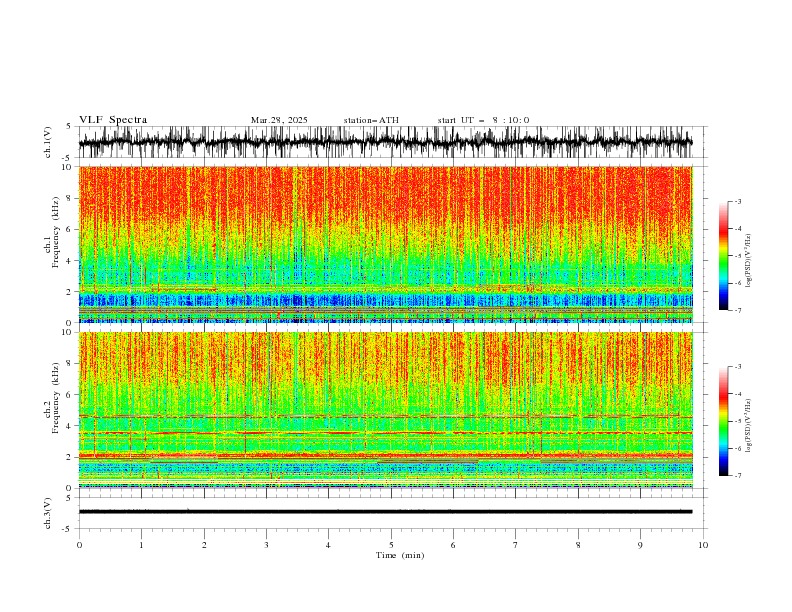Select the date 'Mar.28, 2025'
This screenshot has width=792, height=612.
tap(279, 120)
